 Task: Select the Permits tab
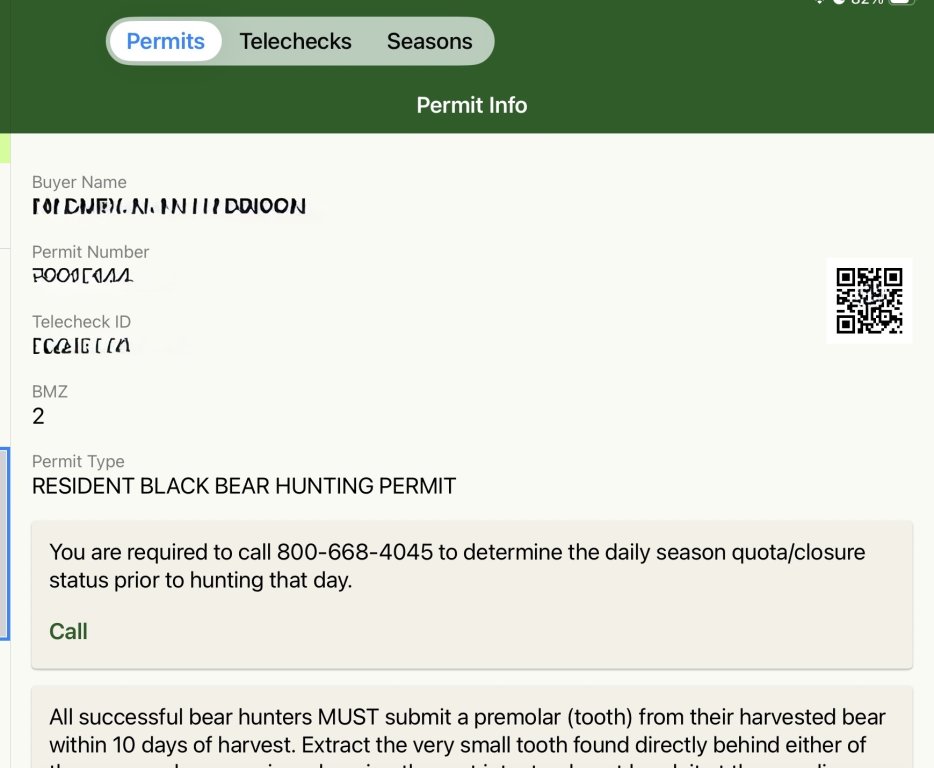(166, 41)
